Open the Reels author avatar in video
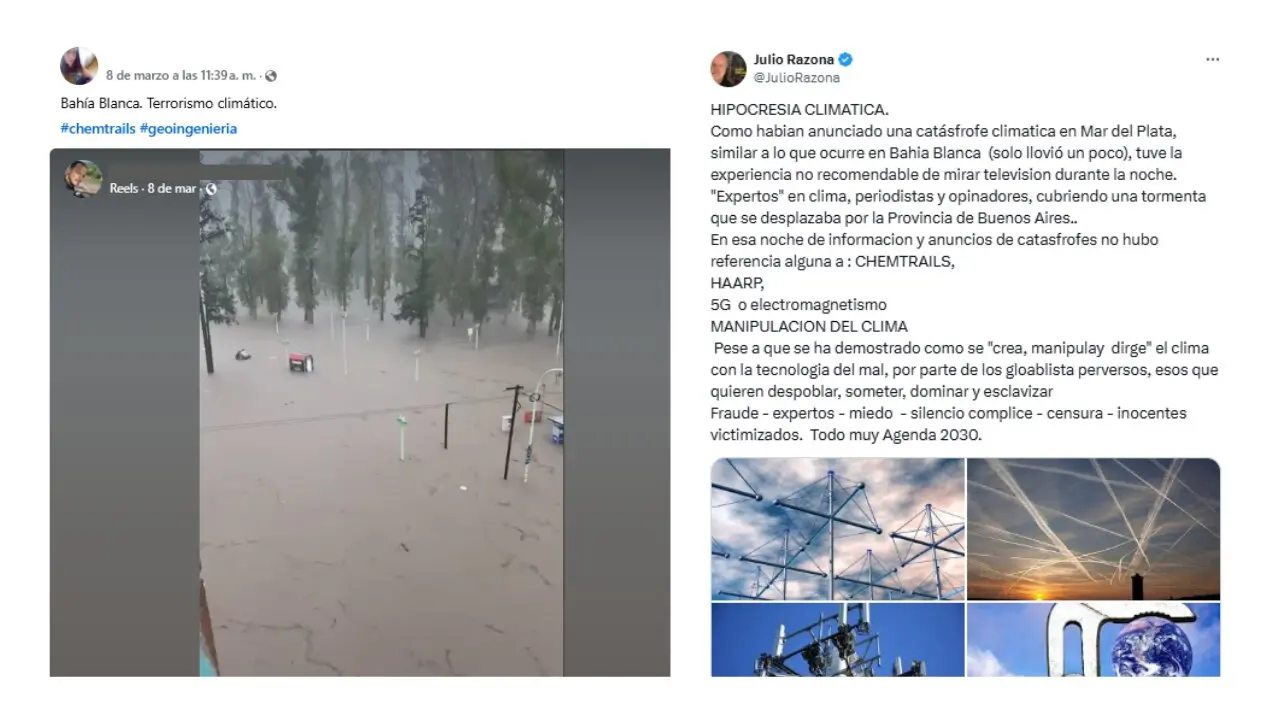The width and height of the screenshot is (1280, 720). point(84,179)
